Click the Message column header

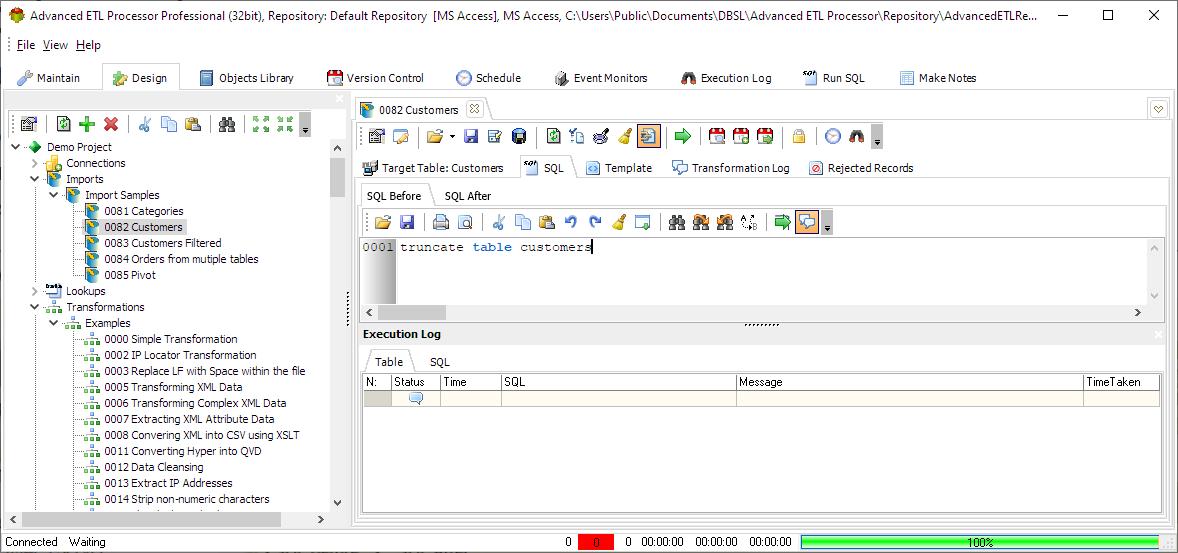point(910,382)
